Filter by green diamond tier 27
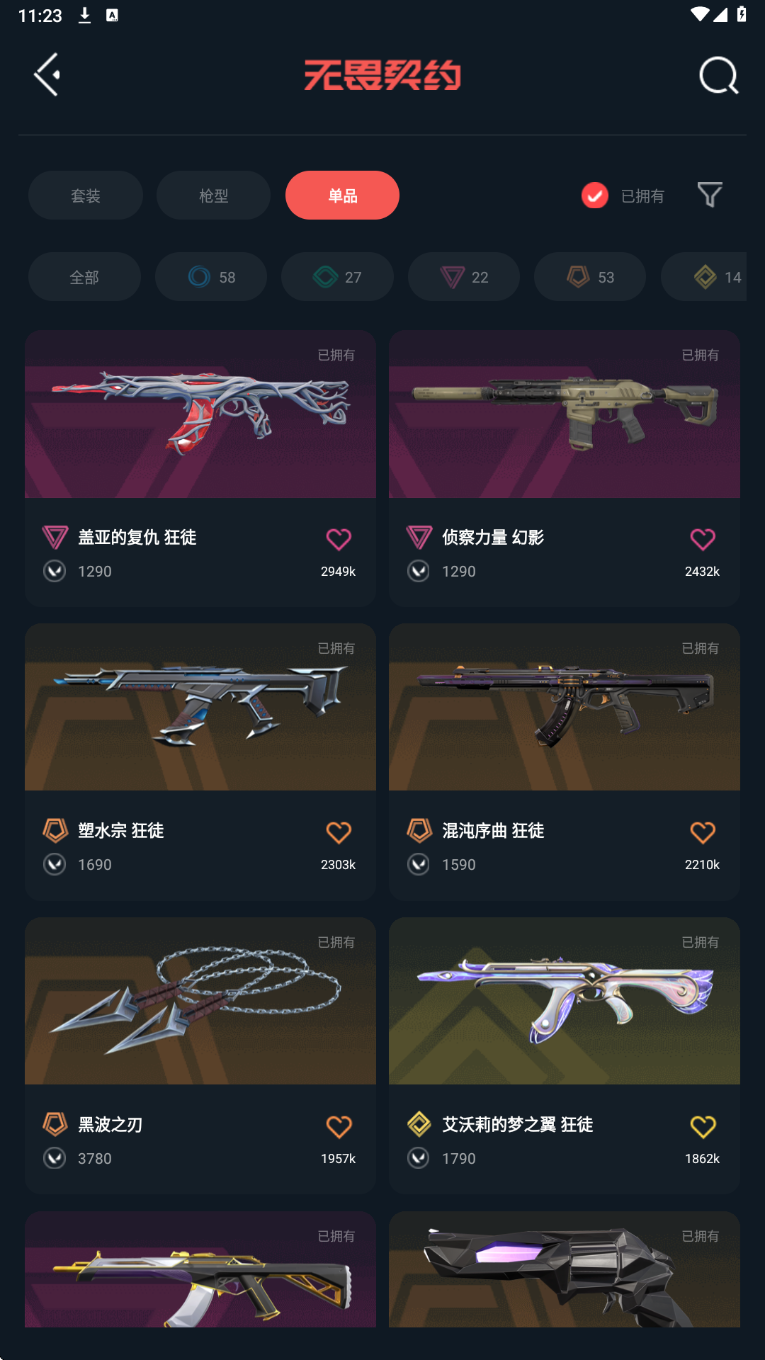Viewport: 765px width, 1360px height. tap(337, 277)
